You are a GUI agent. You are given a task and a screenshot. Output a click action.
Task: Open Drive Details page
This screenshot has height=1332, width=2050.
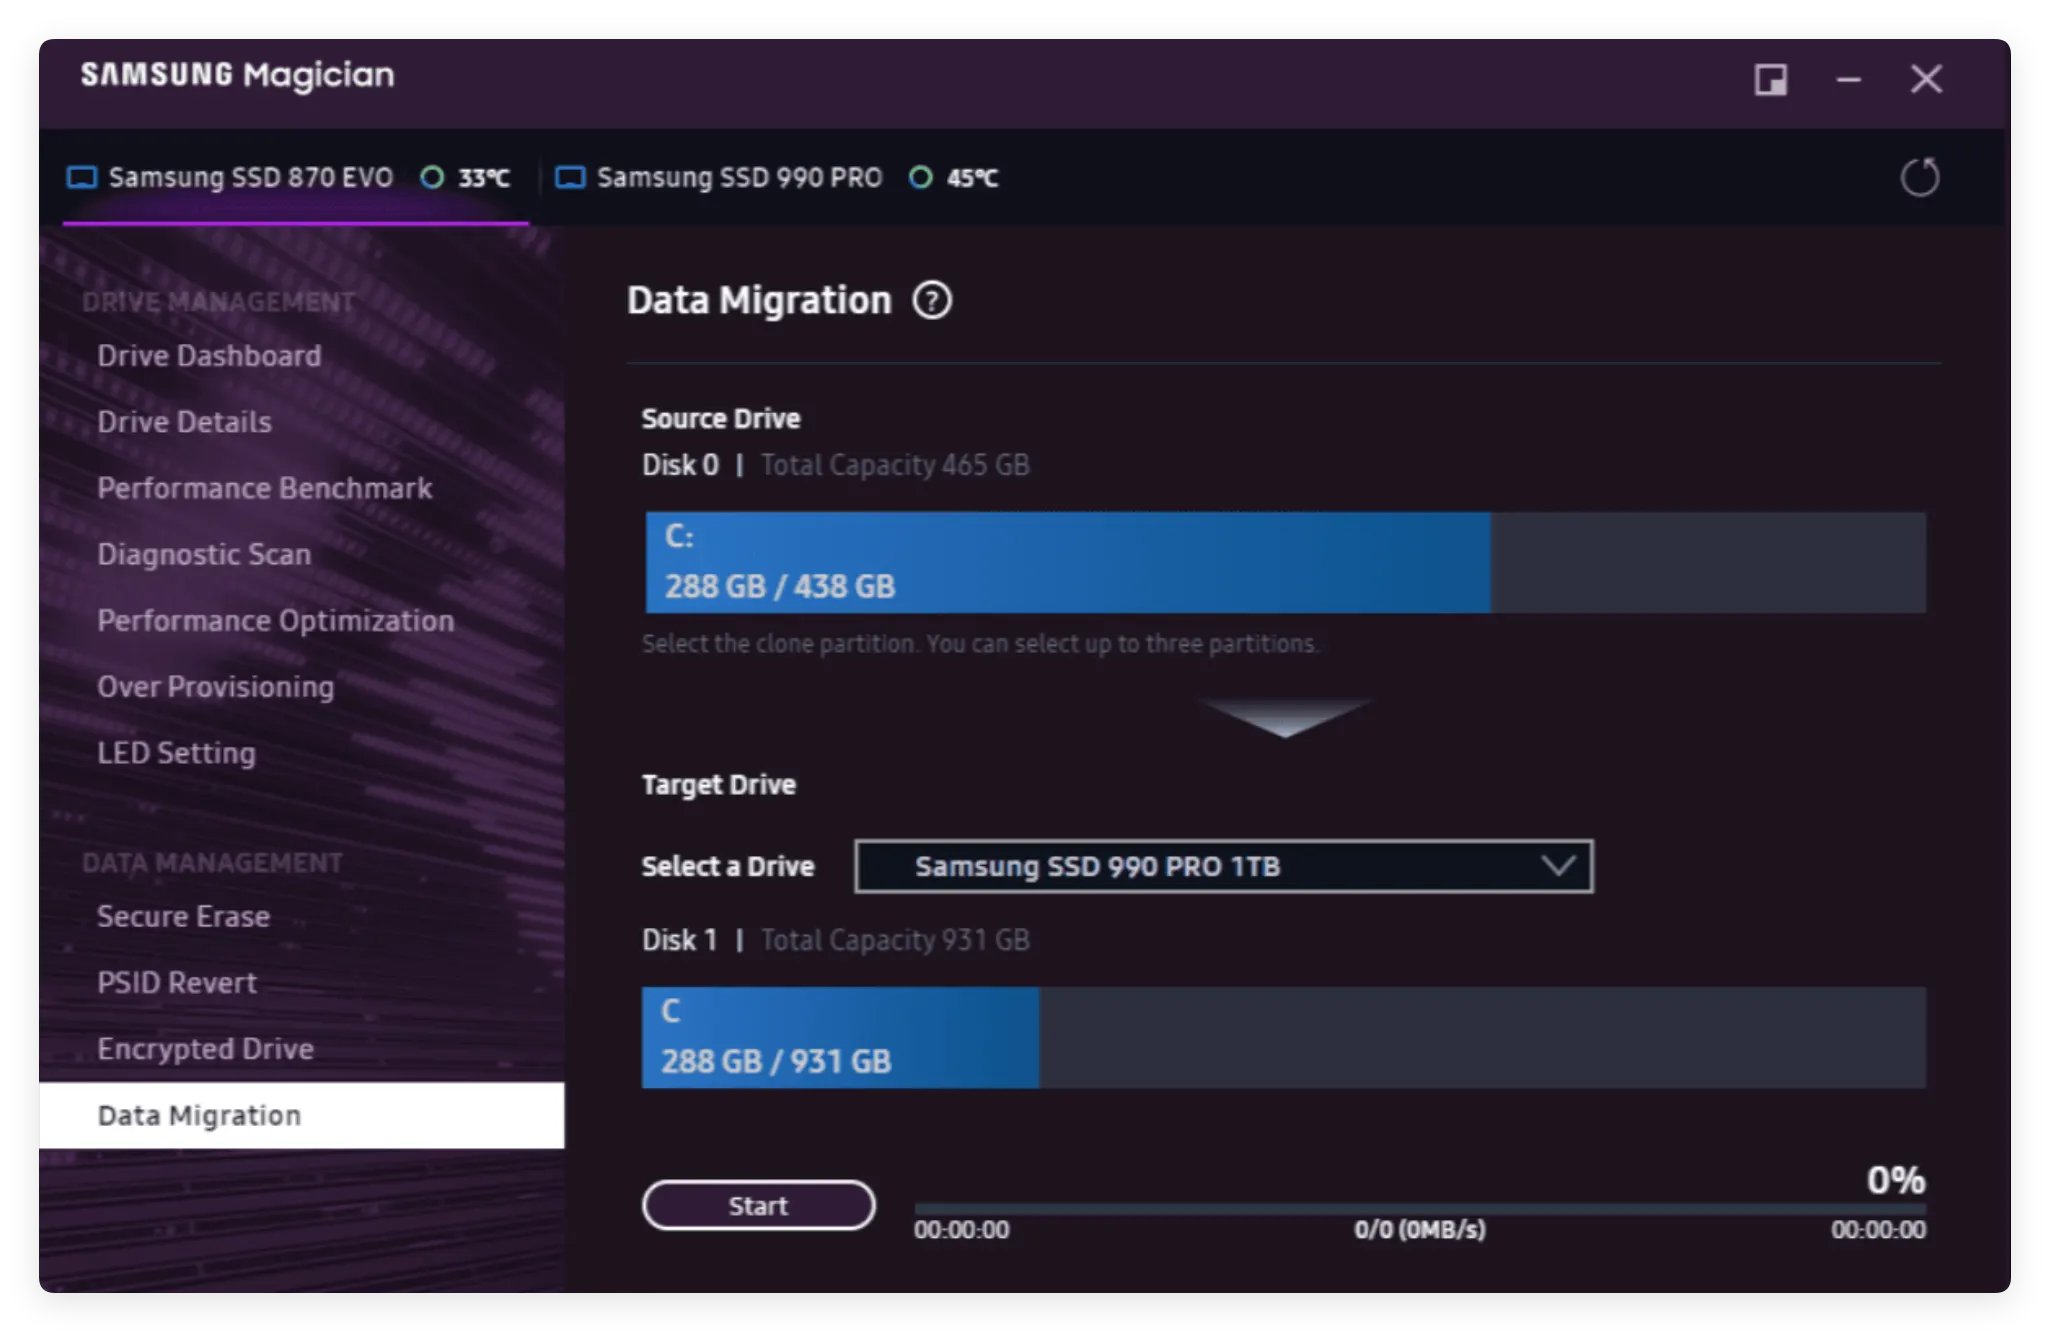tap(184, 422)
